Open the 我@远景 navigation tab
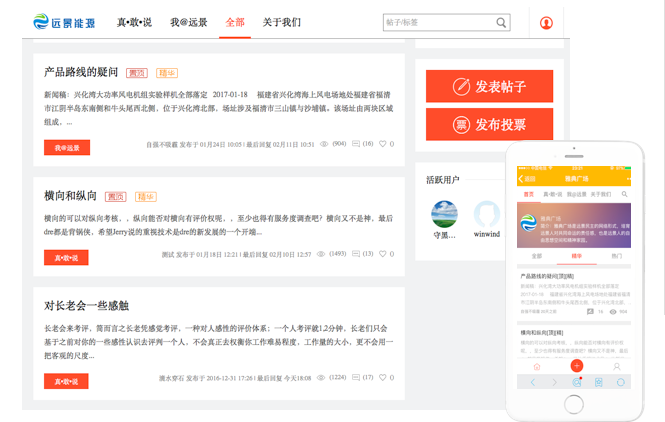Viewport: 665px width, 422px height. click(x=189, y=22)
